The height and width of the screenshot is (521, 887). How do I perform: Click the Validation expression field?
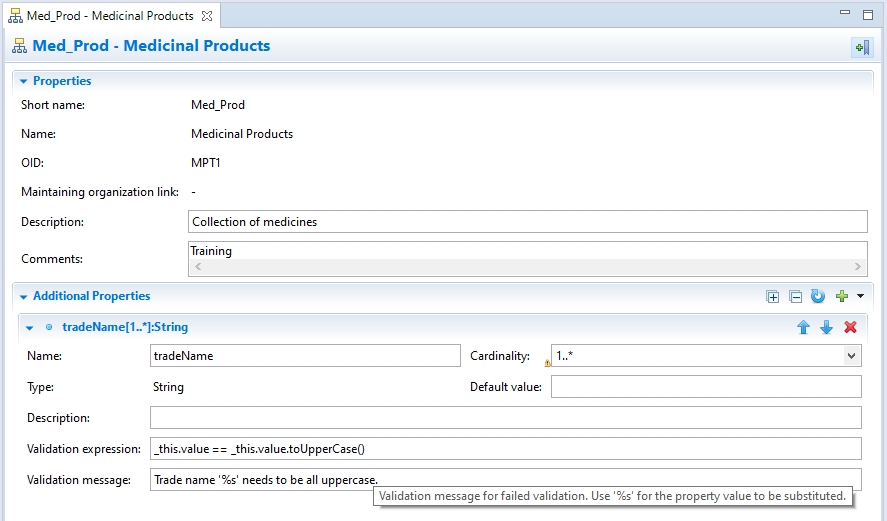coord(505,449)
